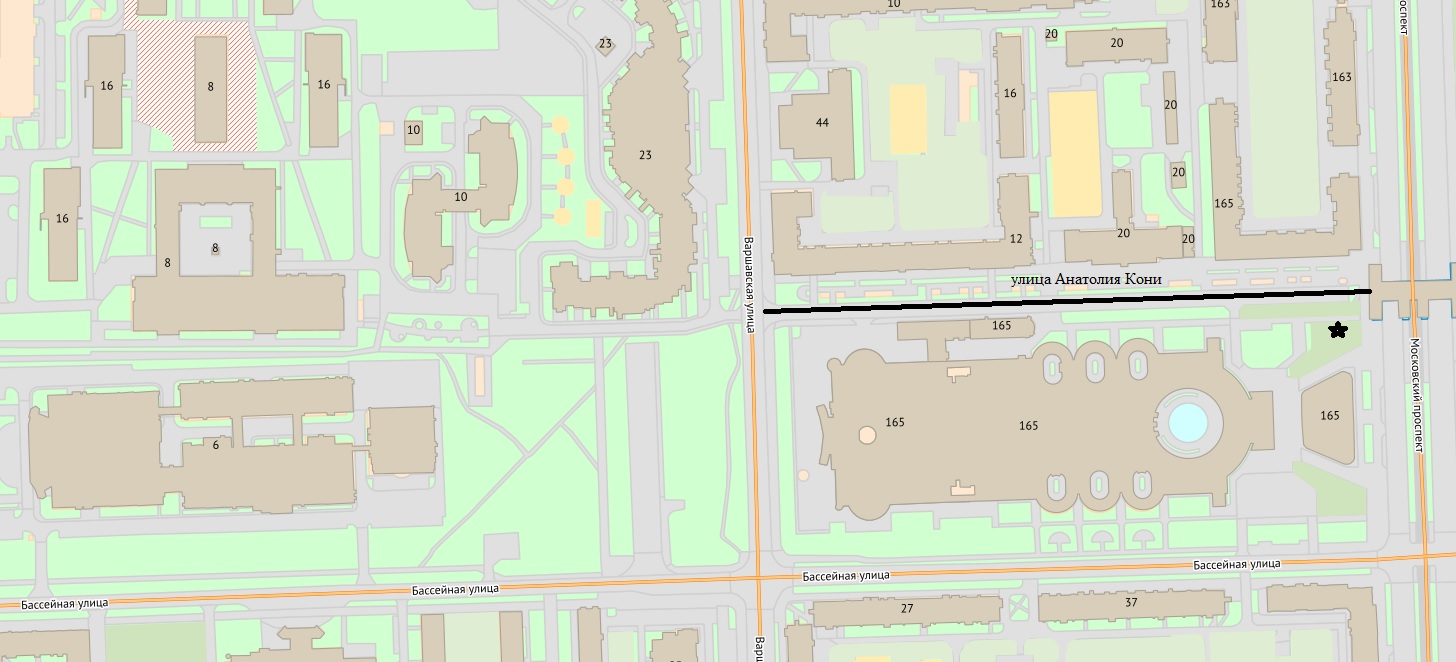Click the small square building labeled 10

click(414, 130)
